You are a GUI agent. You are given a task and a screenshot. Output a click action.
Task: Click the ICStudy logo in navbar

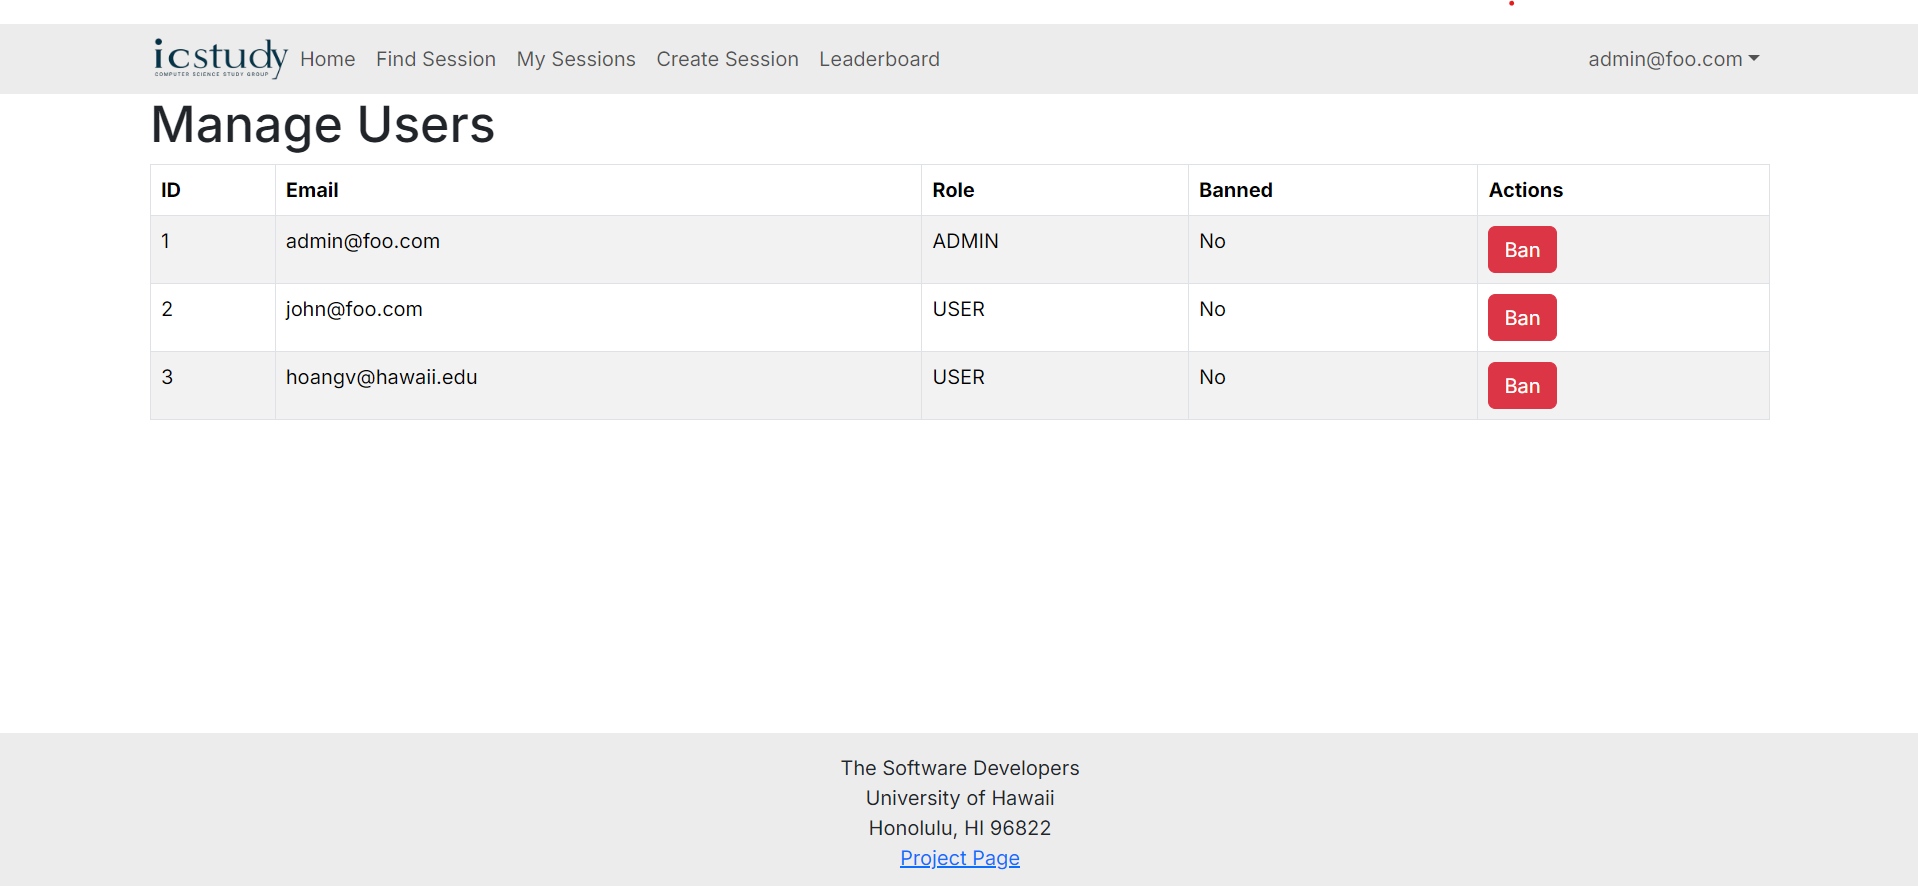220,58
